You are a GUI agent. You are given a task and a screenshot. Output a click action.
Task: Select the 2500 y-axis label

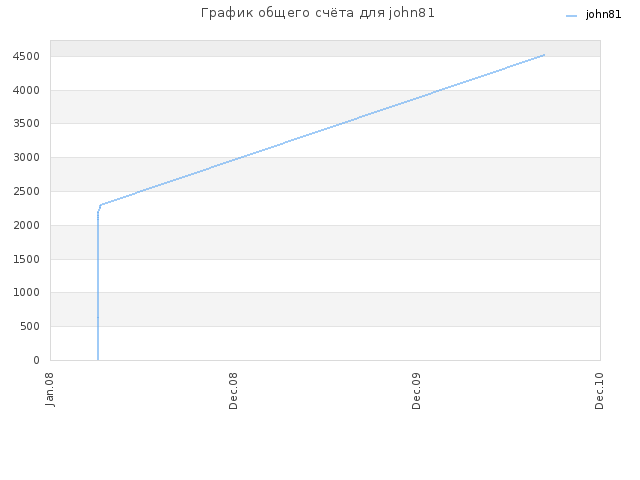(x=26, y=191)
